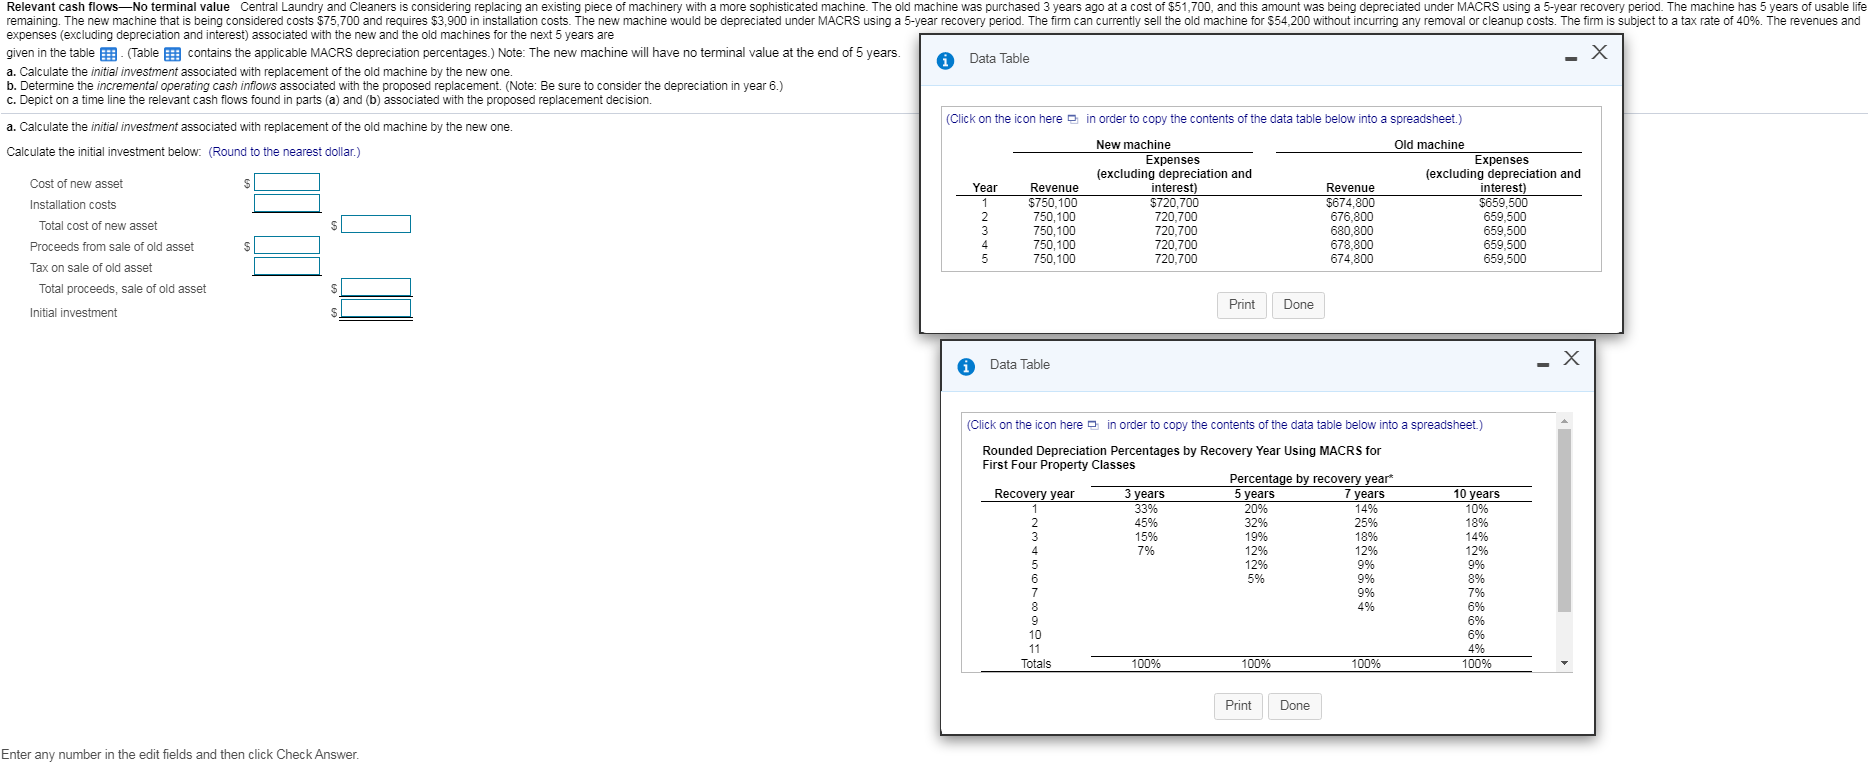Click info icon of MACRS Data Table dialog

[x=966, y=366]
